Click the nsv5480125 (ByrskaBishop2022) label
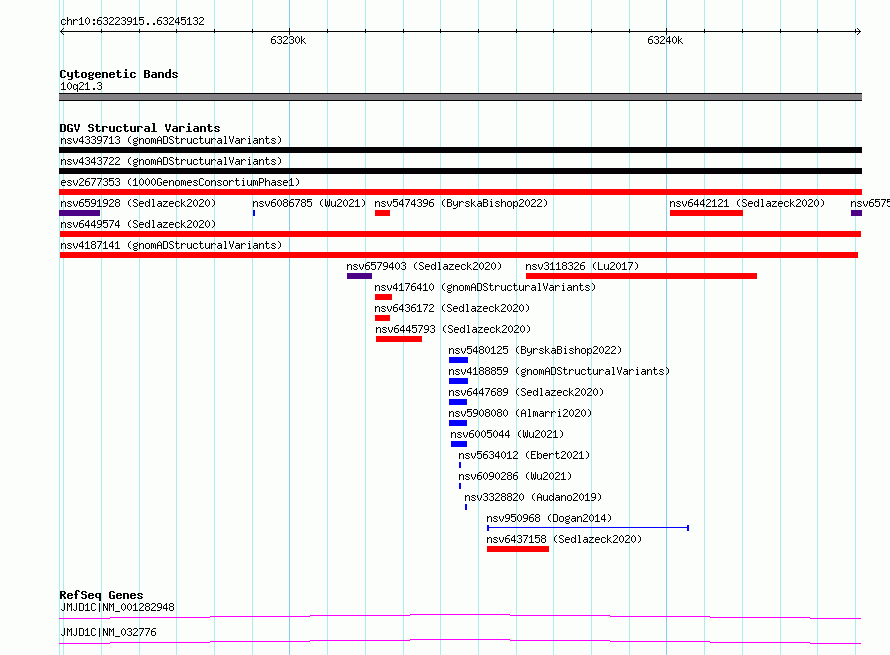The width and height of the screenshot is (890, 655). coord(535,350)
